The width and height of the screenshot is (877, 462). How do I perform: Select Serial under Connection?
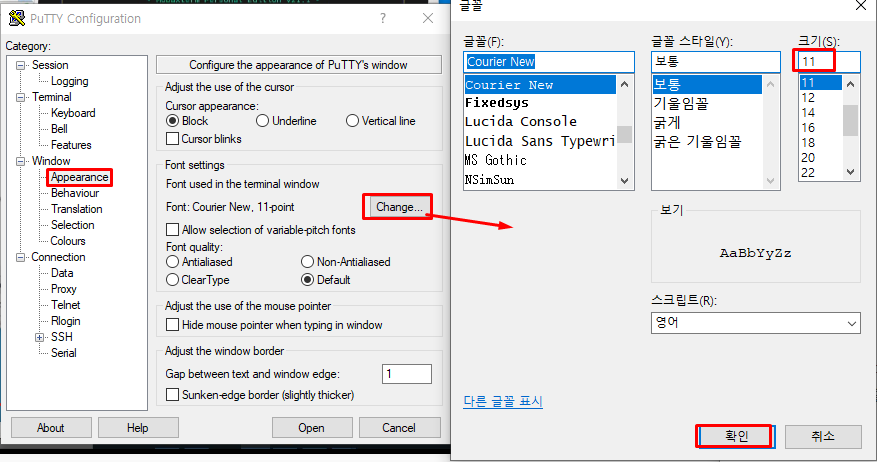click(x=63, y=353)
